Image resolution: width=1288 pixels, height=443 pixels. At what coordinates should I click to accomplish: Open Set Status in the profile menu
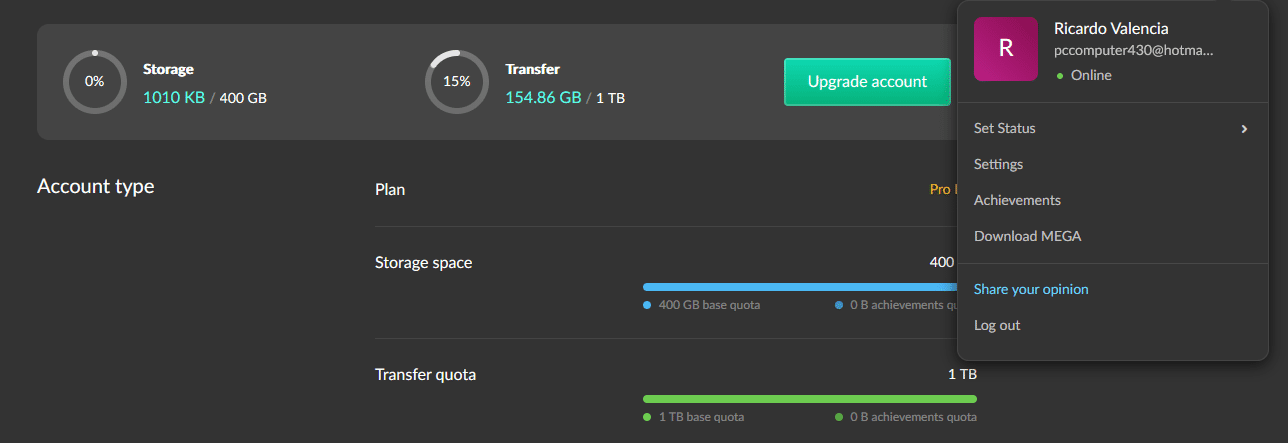click(1005, 128)
